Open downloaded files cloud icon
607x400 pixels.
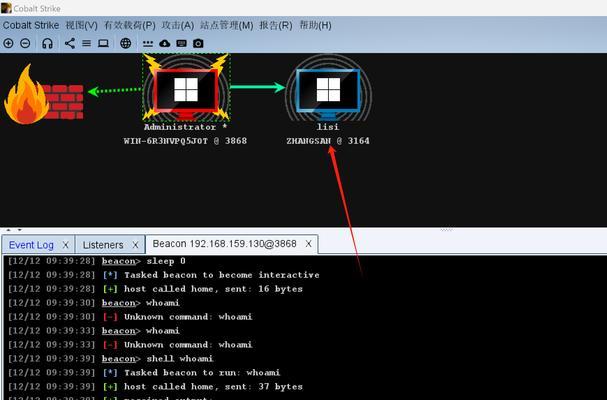[x=165, y=43]
